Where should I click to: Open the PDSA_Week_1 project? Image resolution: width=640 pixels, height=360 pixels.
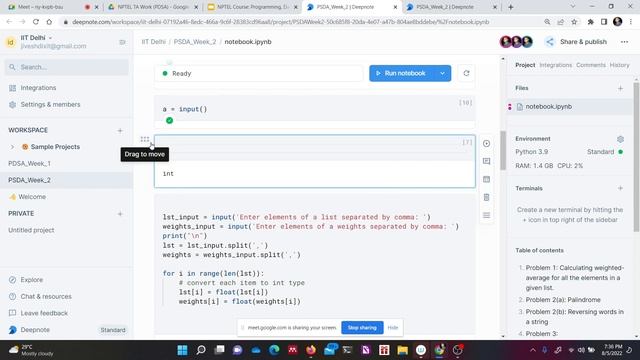pos(29,163)
